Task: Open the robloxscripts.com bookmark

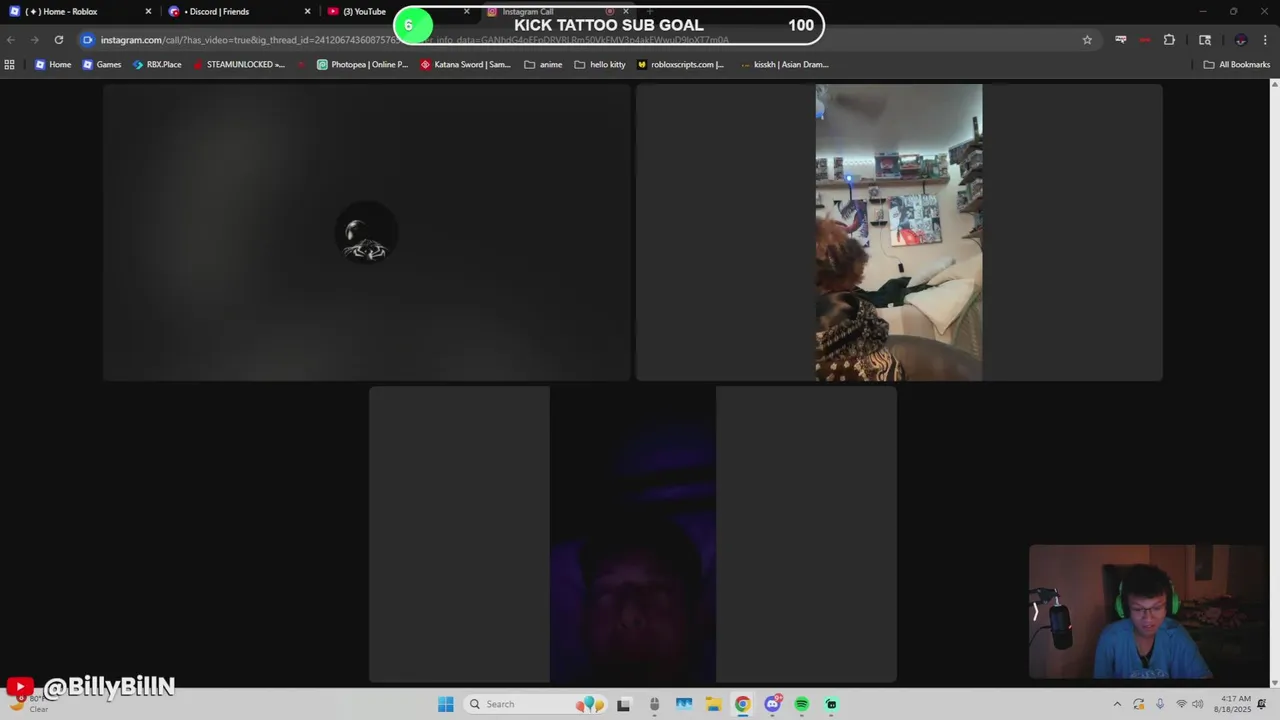Action: point(680,65)
